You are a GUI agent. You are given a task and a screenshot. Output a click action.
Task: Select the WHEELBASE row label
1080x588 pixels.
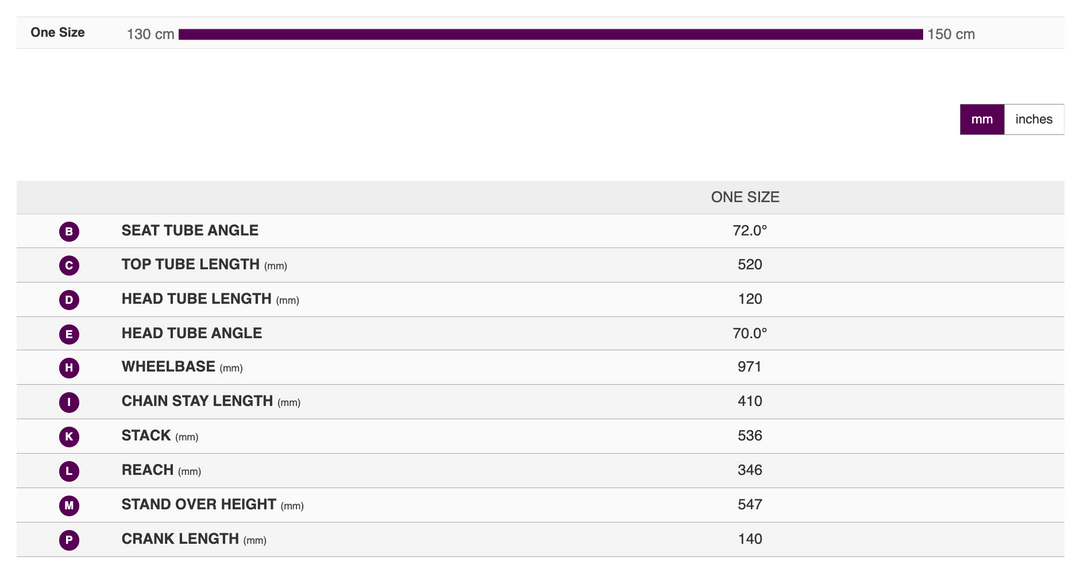tap(168, 367)
